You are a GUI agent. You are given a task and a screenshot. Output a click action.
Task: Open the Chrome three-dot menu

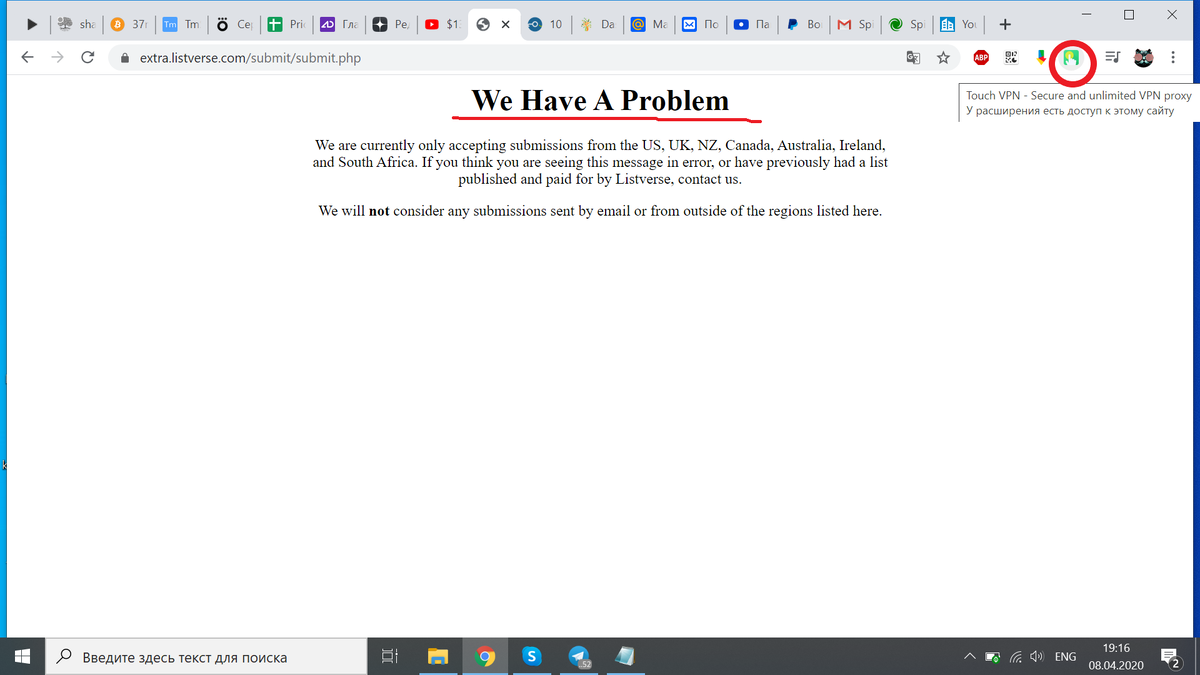(x=1172, y=58)
